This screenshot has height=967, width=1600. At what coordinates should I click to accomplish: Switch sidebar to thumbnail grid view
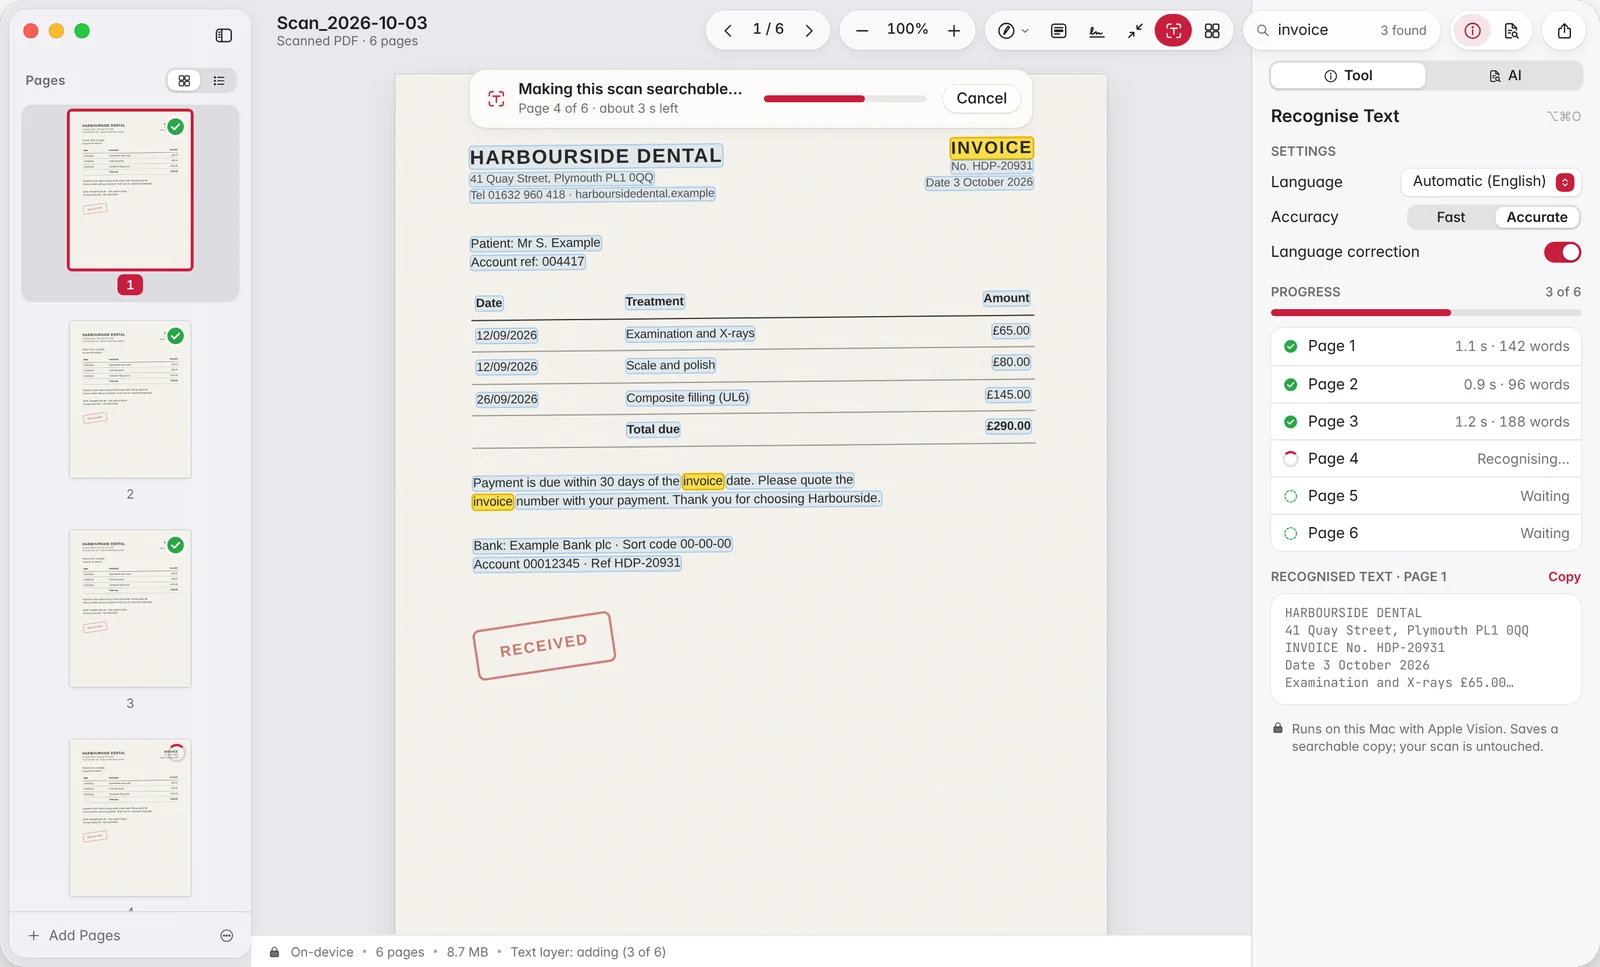click(x=184, y=81)
